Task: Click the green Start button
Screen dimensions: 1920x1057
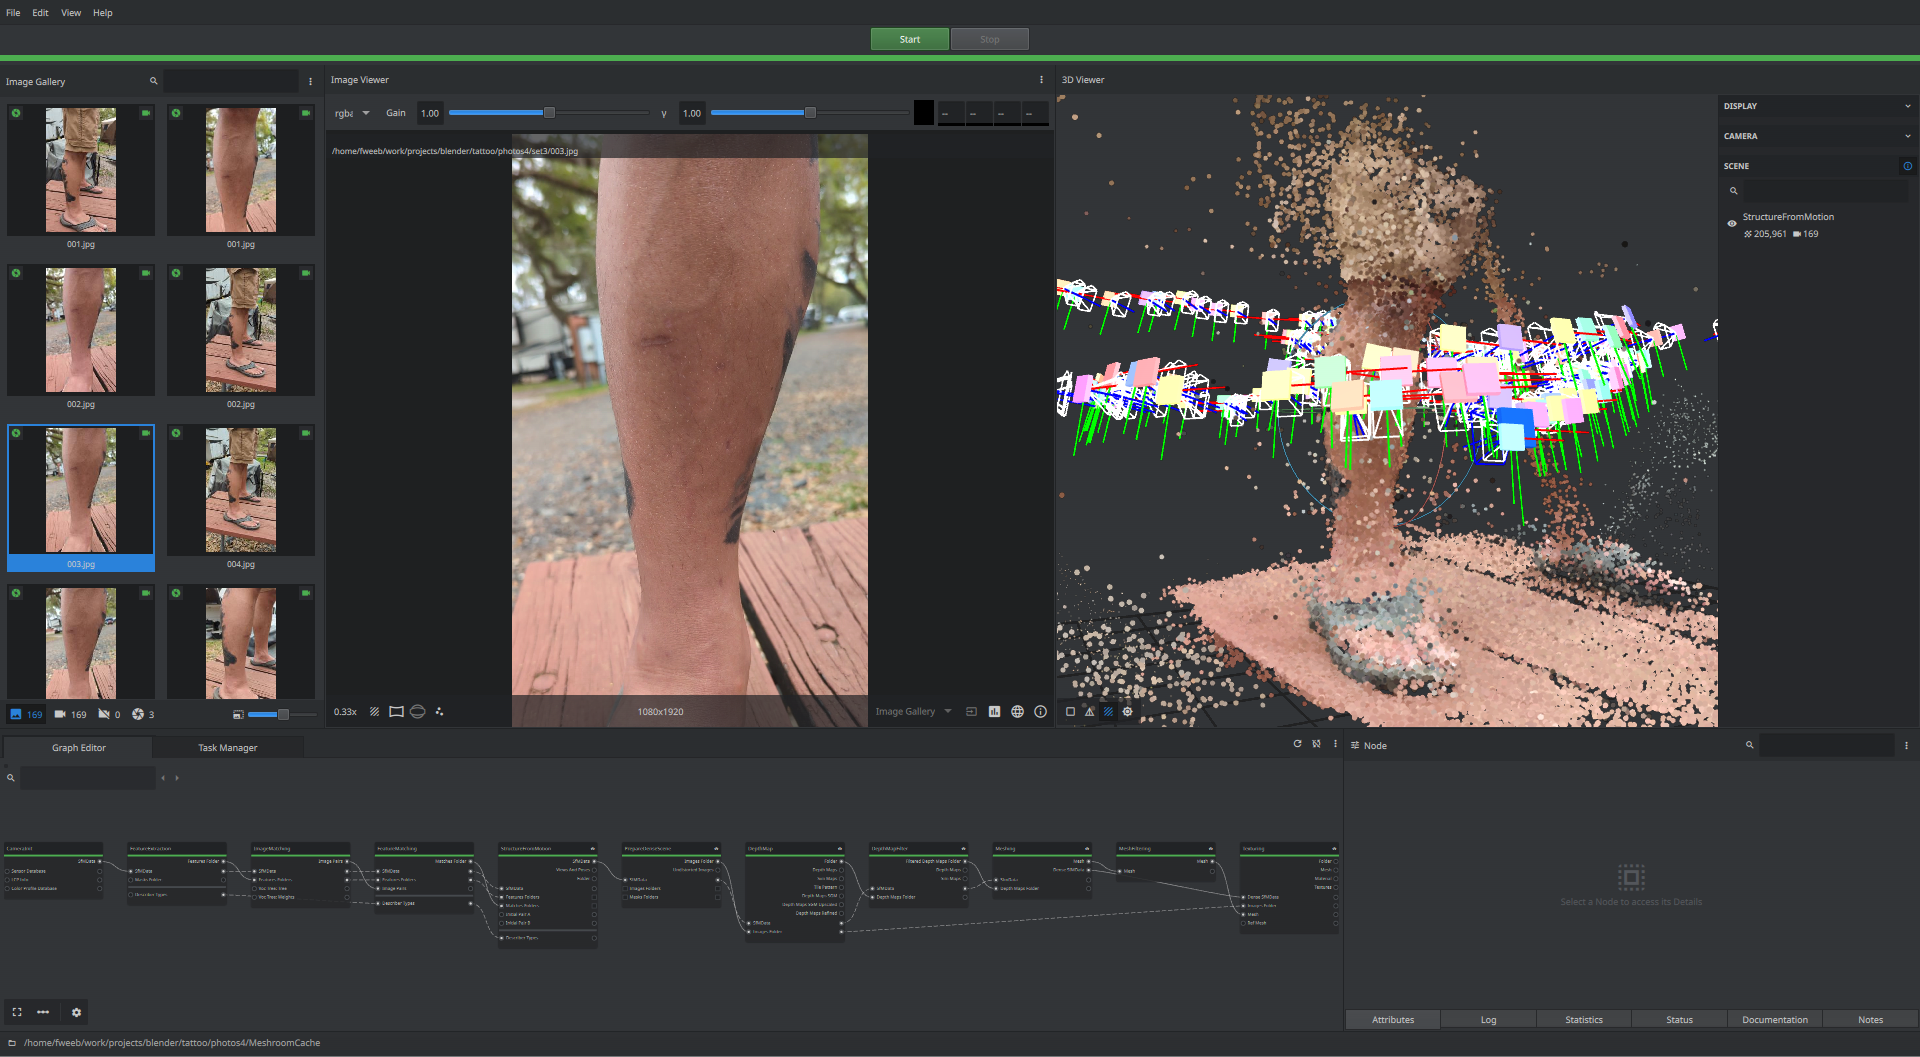Action: tap(909, 38)
